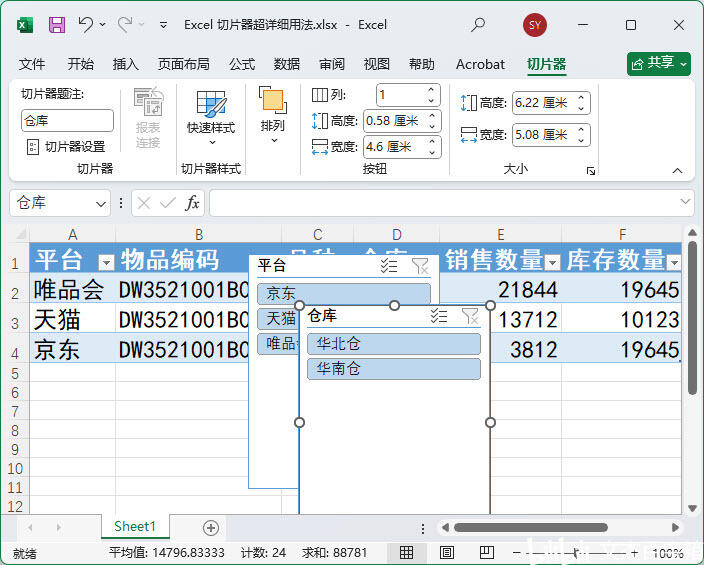Click the insert function fx icon
The width and height of the screenshot is (704, 565).
click(x=193, y=203)
